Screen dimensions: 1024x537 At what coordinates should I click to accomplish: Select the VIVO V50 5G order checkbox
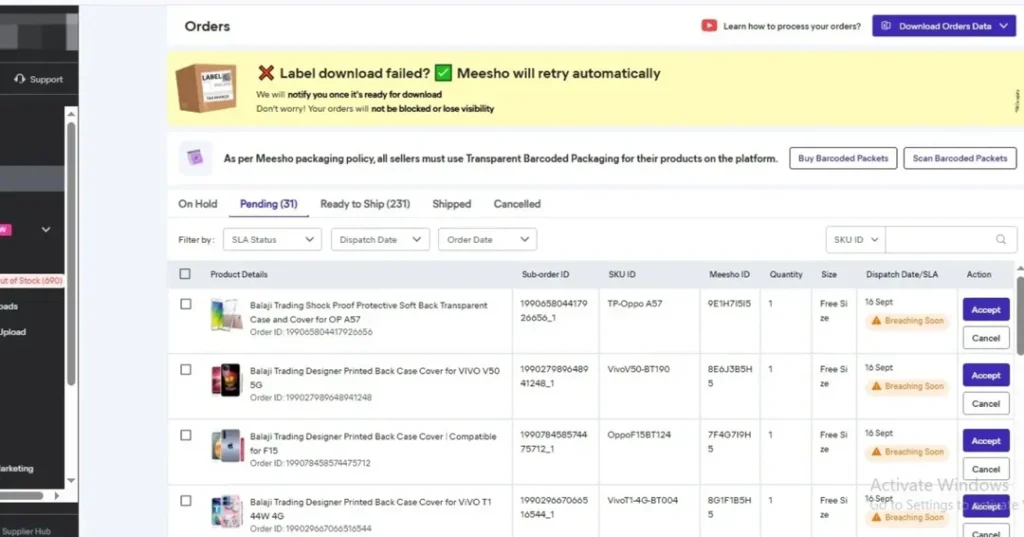point(185,370)
